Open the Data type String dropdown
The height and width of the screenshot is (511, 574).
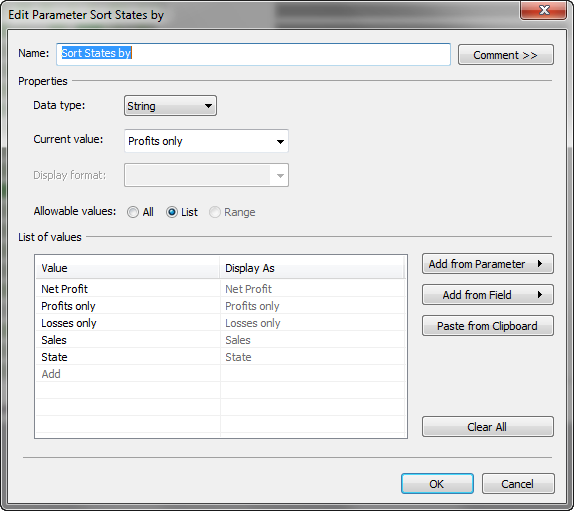pyautogui.click(x=170, y=106)
